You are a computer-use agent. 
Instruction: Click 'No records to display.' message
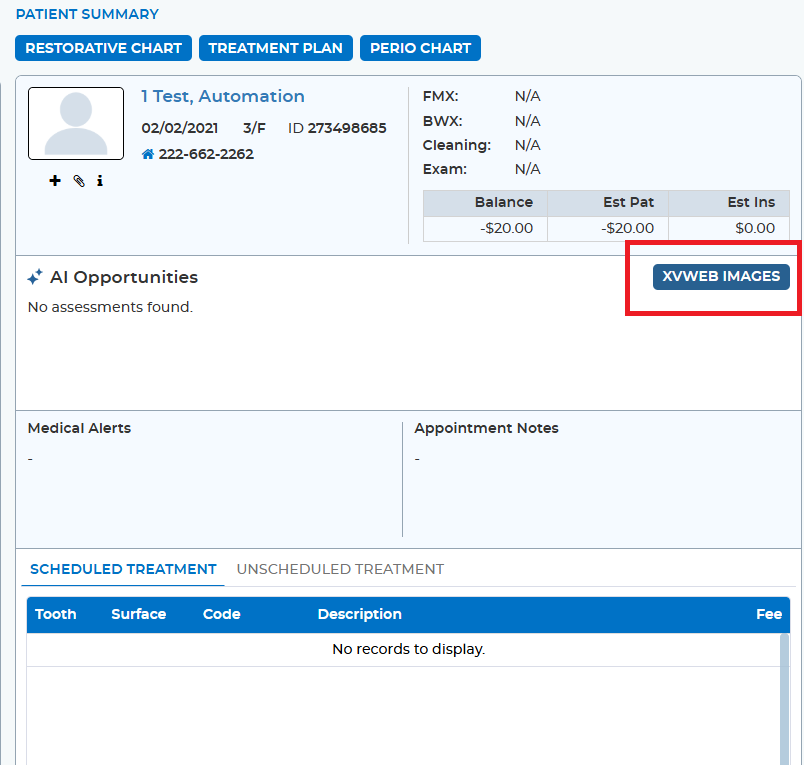pyautogui.click(x=409, y=649)
